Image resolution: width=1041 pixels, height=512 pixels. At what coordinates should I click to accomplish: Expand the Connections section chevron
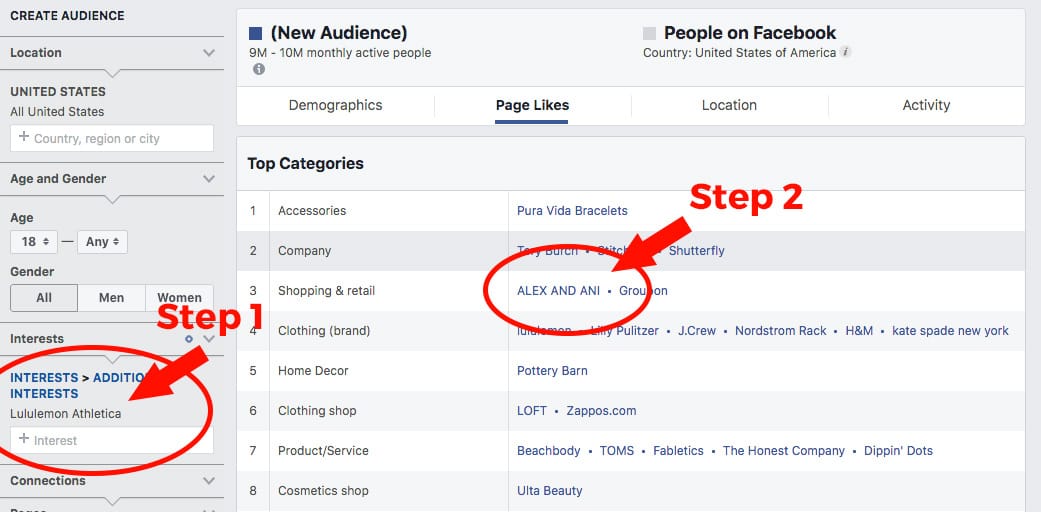click(x=209, y=480)
